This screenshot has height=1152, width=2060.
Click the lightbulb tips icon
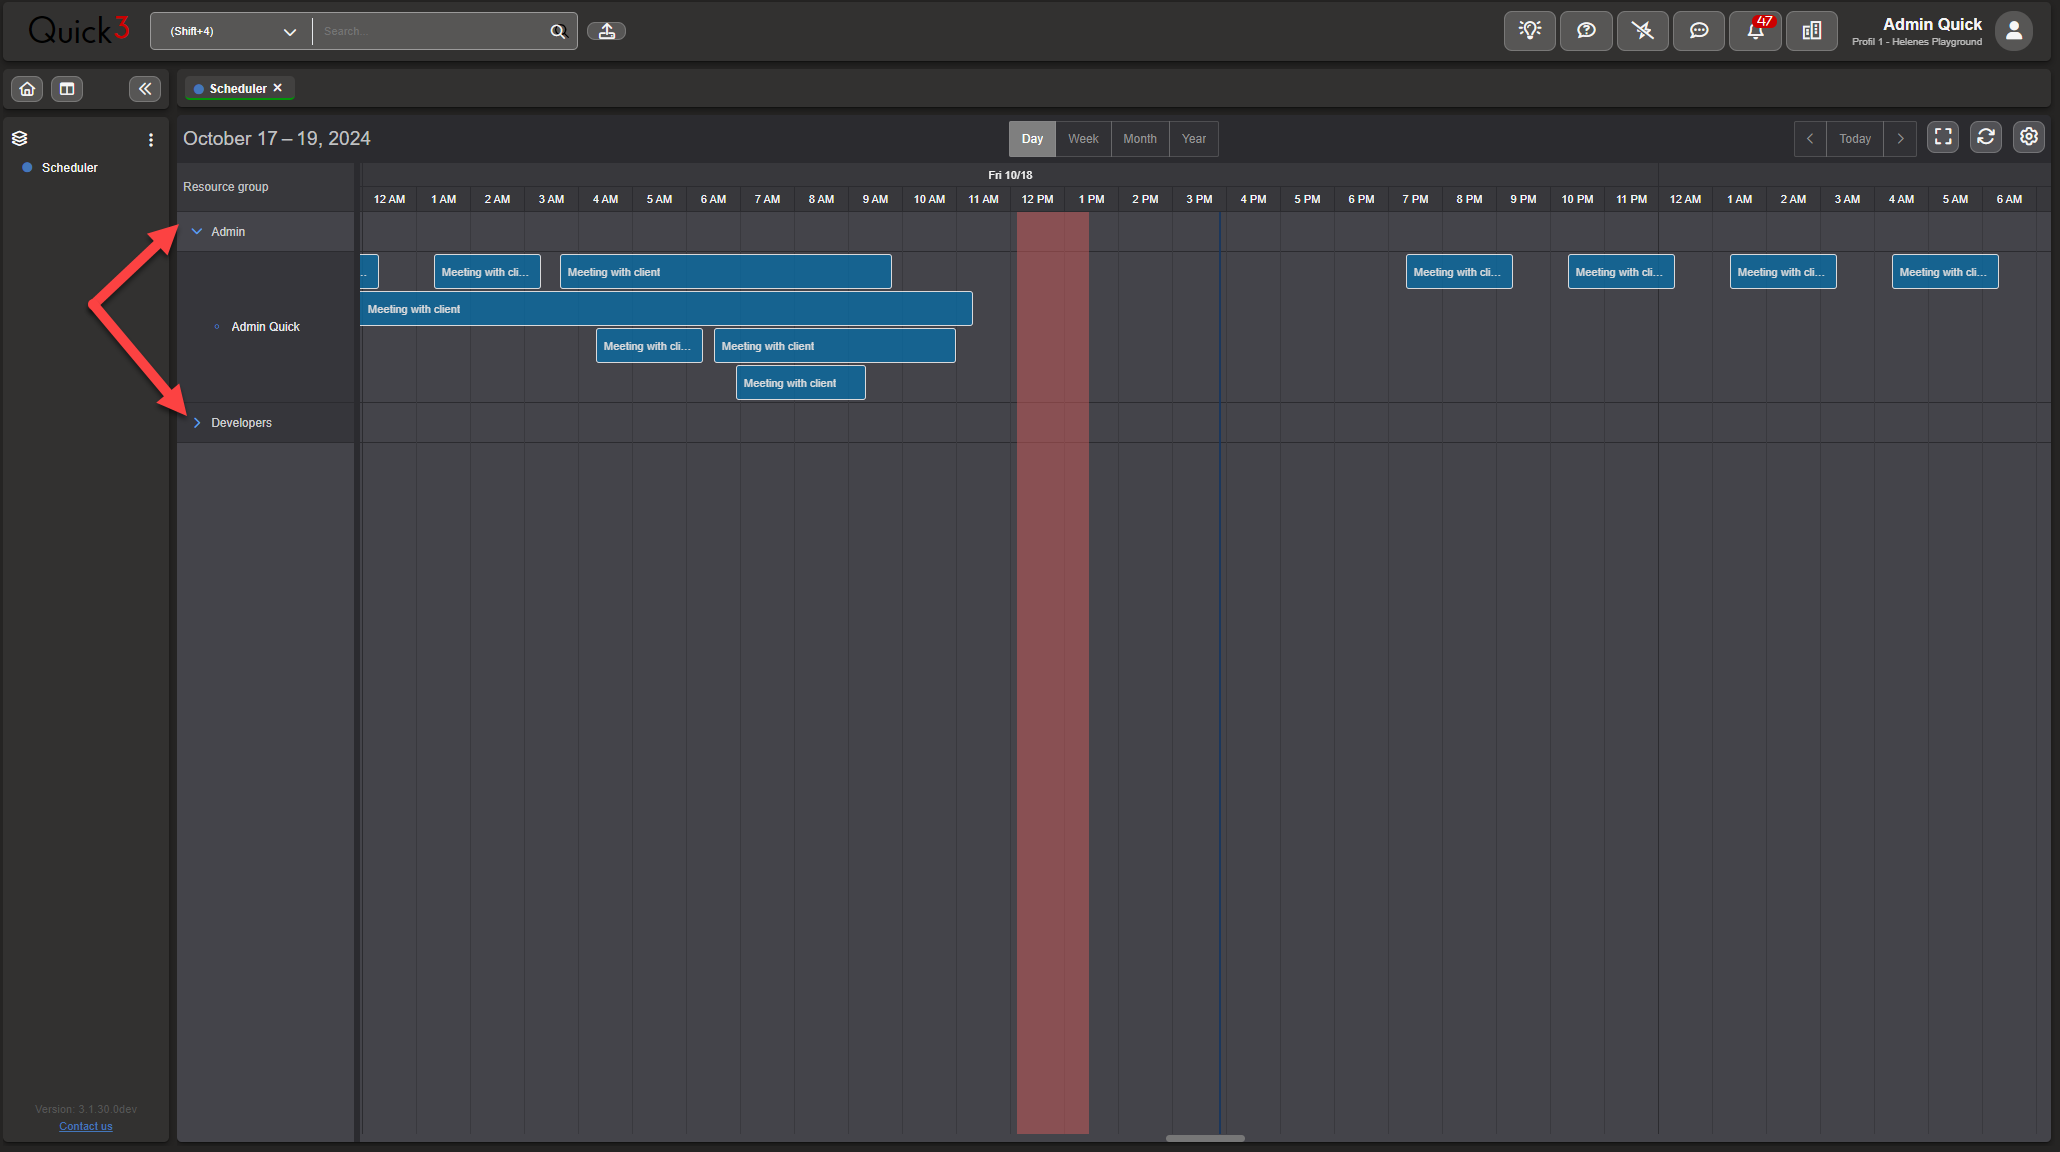click(1529, 31)
